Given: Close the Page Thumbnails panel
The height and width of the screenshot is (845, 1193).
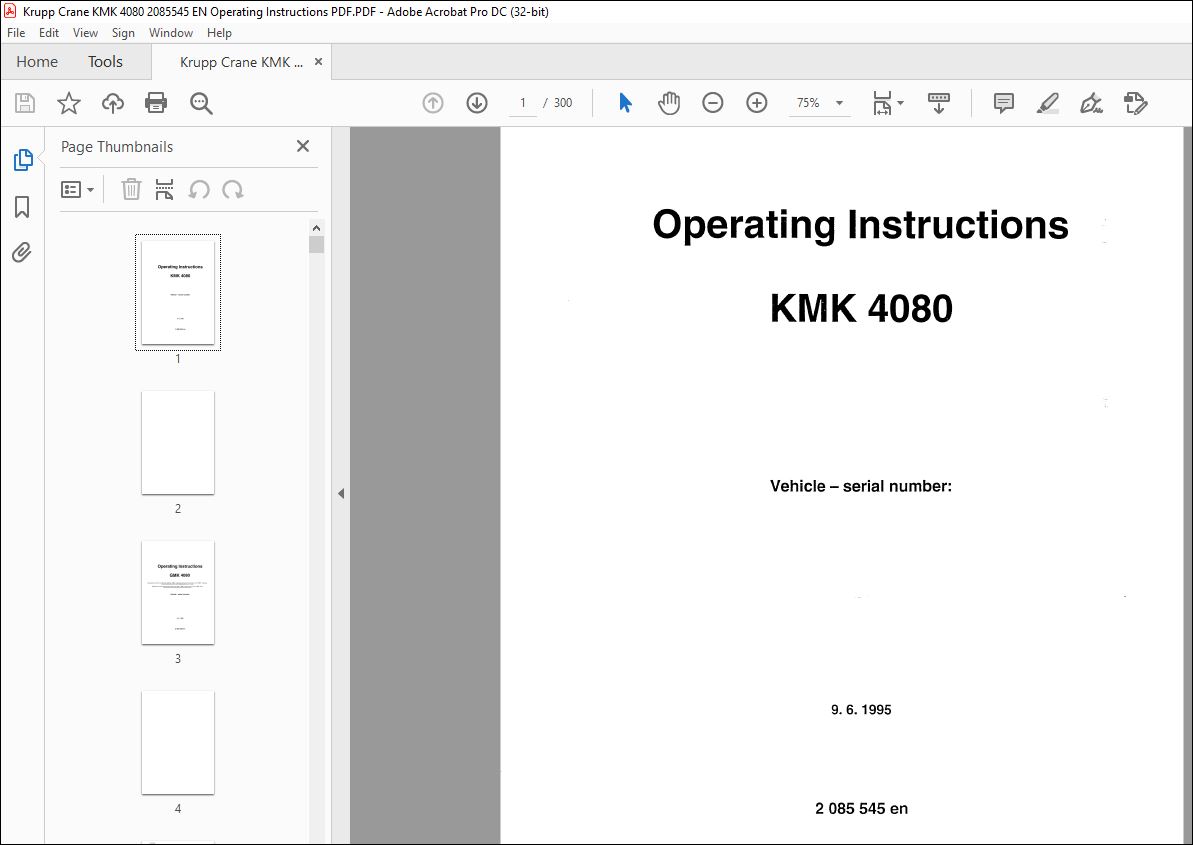Looking at the screenshot, I should coord(303,146).
